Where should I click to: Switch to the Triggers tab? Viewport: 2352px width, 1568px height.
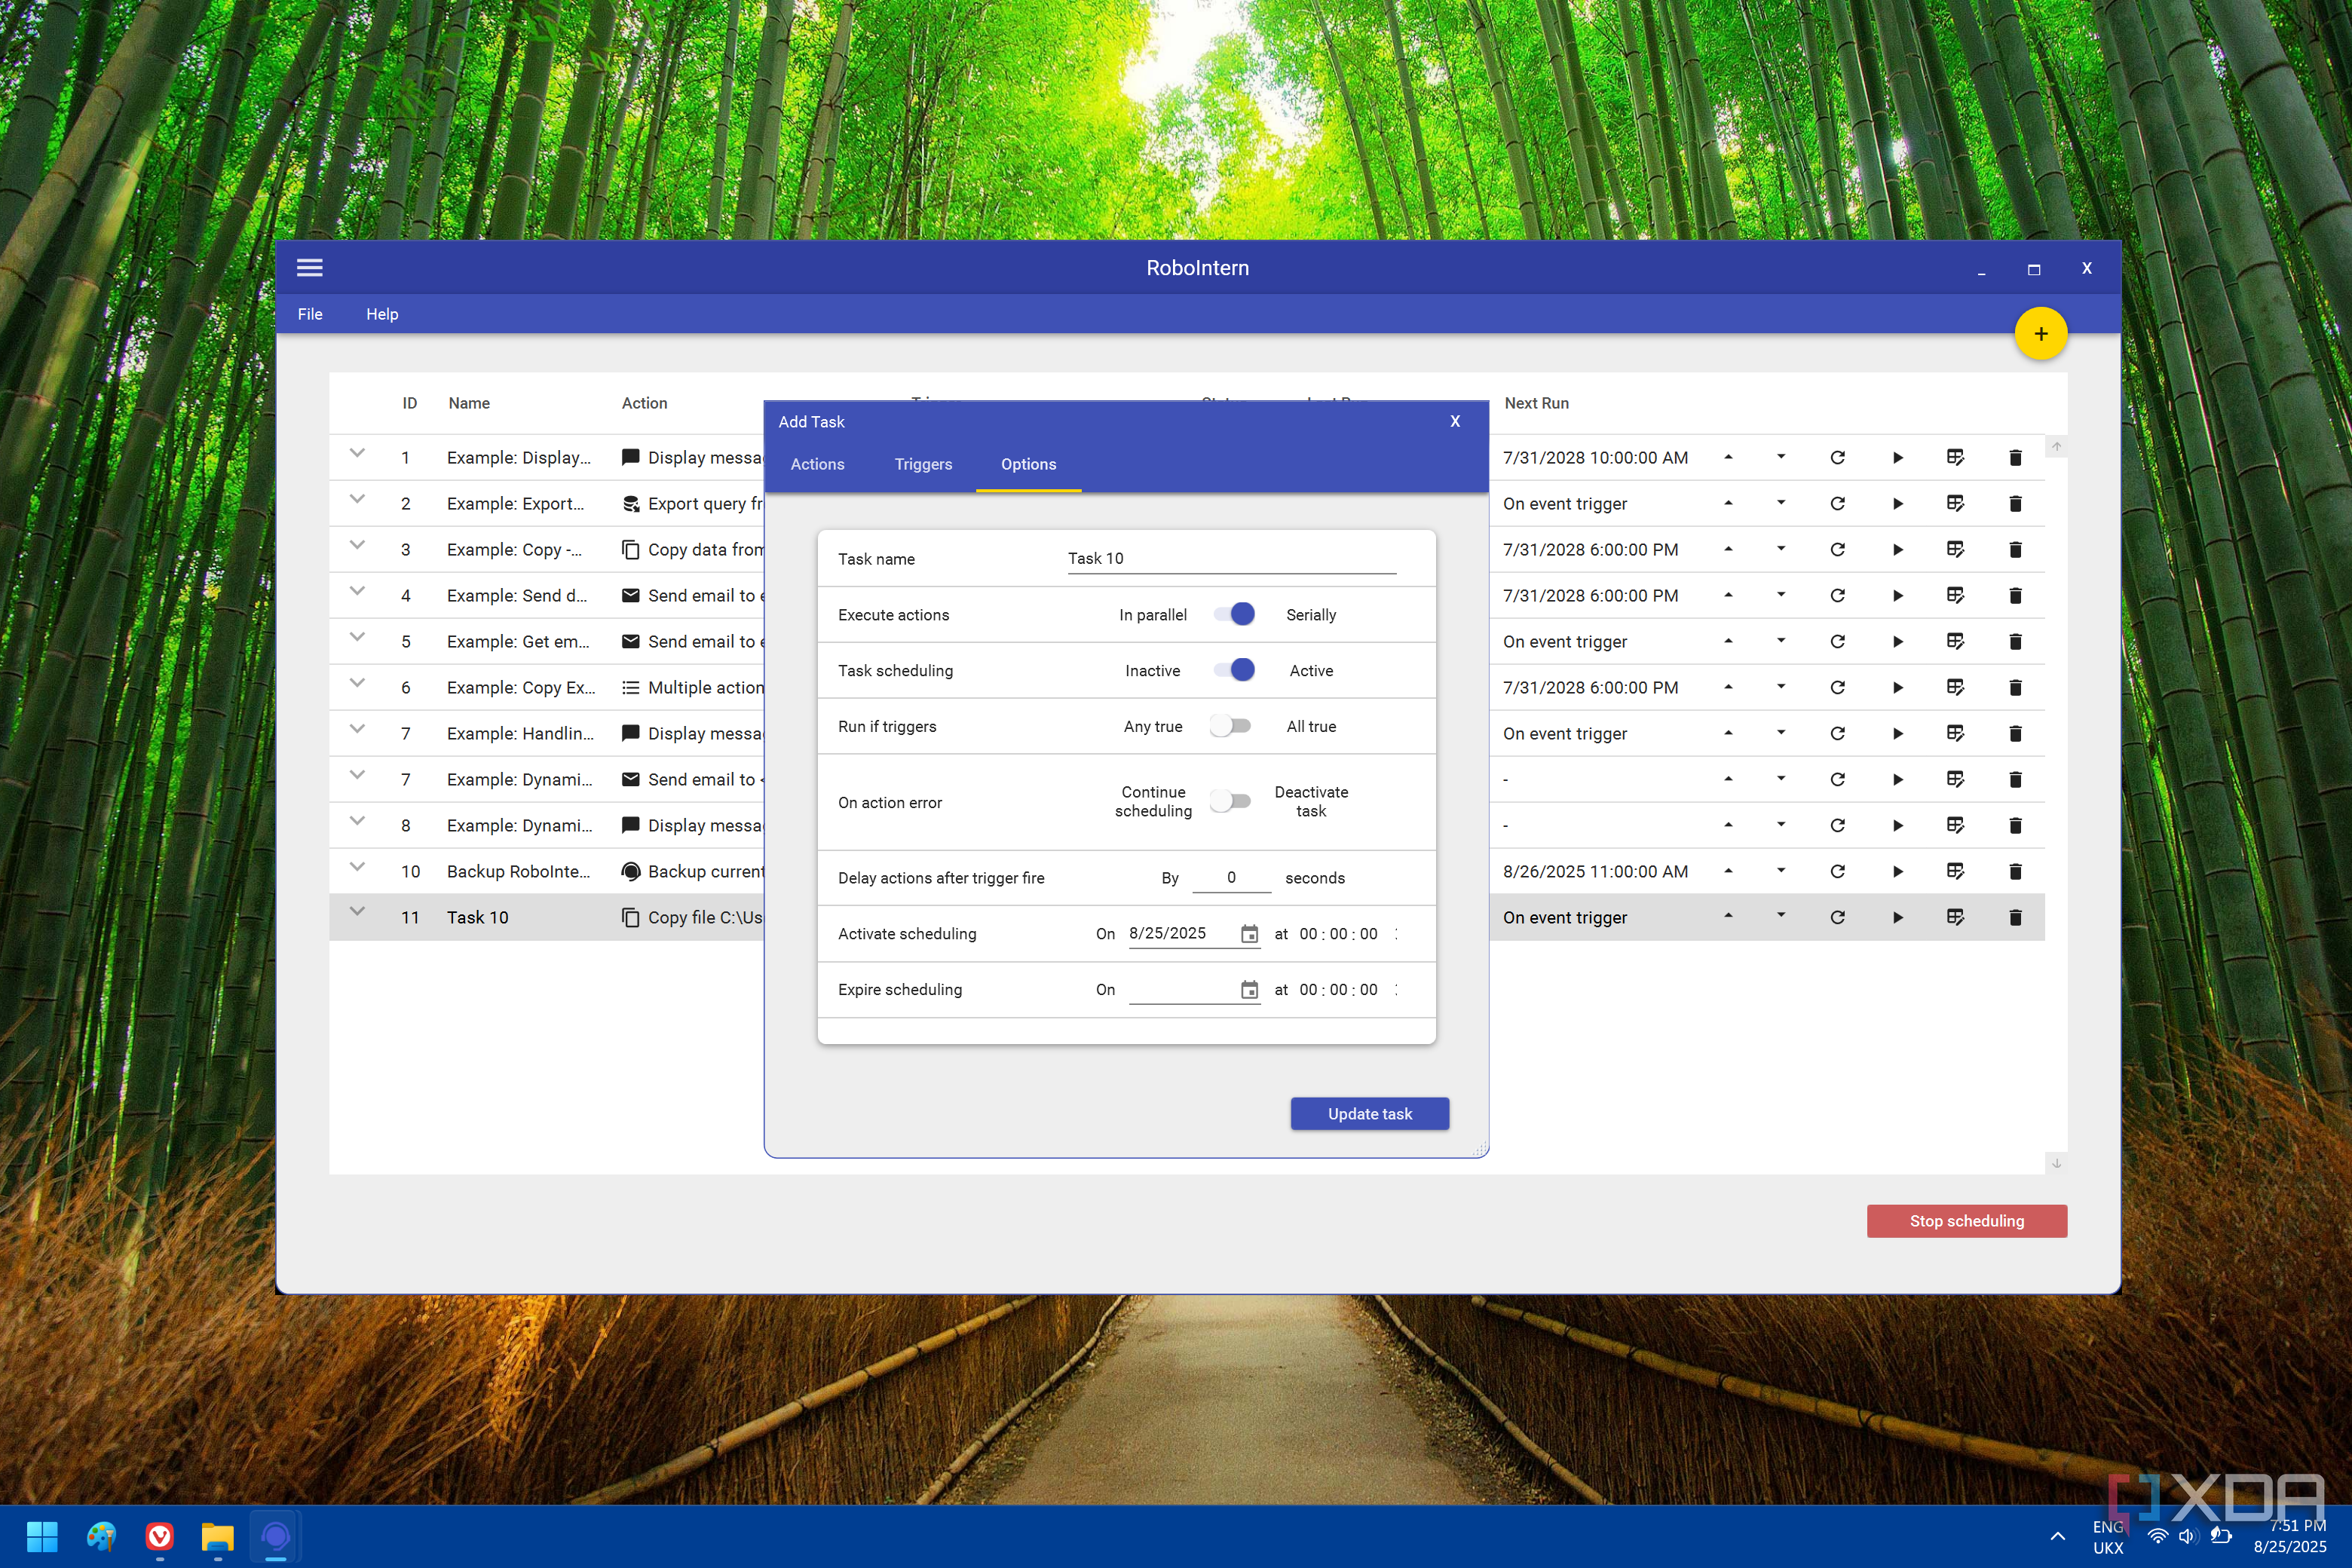(x=923, y=464)
